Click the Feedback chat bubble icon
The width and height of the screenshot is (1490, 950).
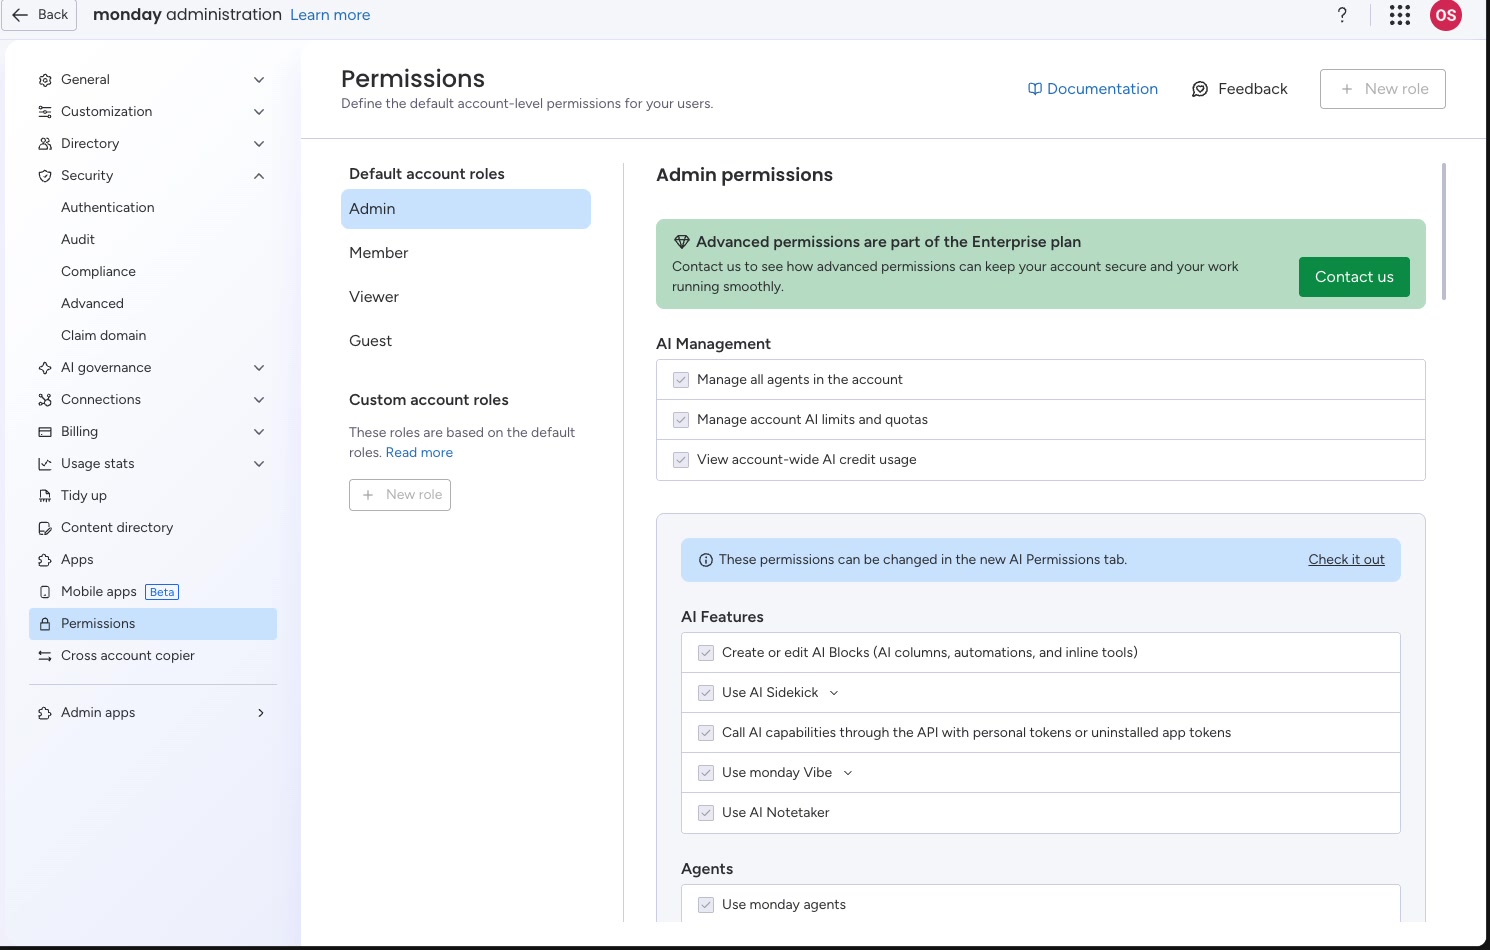[x=1200, y=89]
